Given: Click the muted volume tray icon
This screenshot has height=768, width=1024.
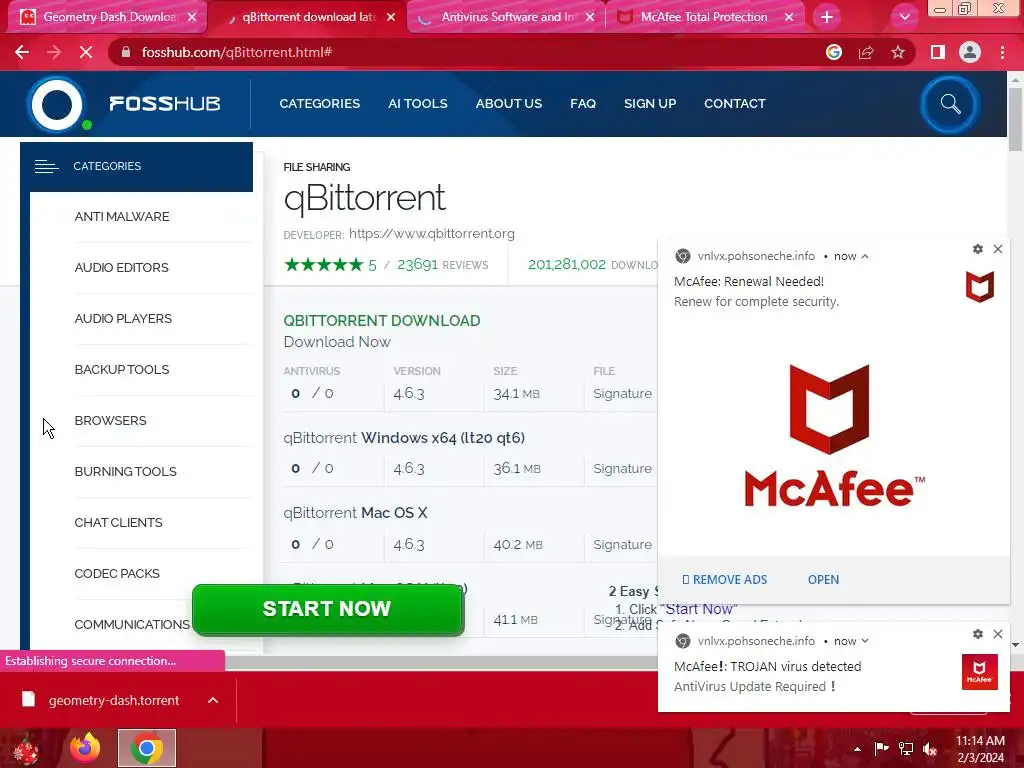Looking at the screenshot, I should pos(930,749).
